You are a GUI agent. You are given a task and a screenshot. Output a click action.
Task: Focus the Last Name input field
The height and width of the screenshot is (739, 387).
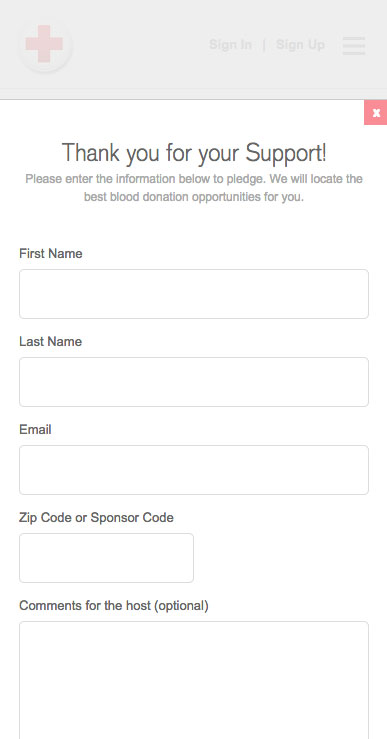(x=194, y=382)
